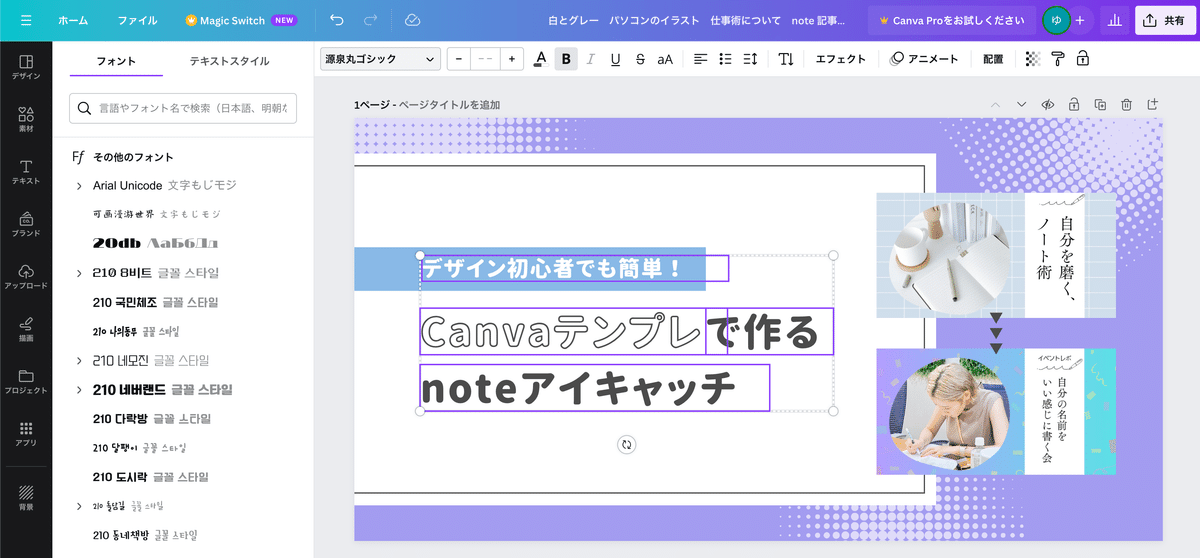Expand the 210 8비트 font family
The image size is (1200, 558).
click(x=79, y=273)
